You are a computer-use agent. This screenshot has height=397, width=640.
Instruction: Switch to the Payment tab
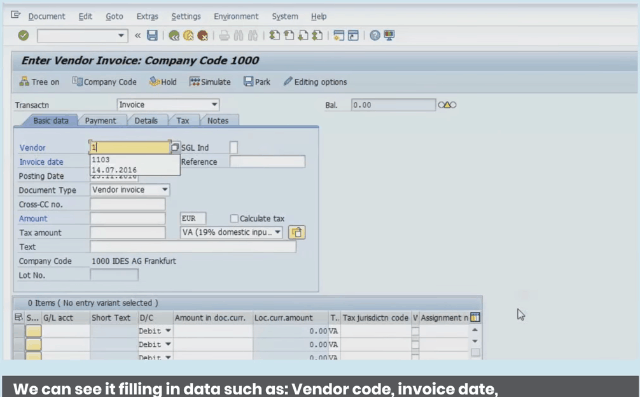(x=100, y=121)
